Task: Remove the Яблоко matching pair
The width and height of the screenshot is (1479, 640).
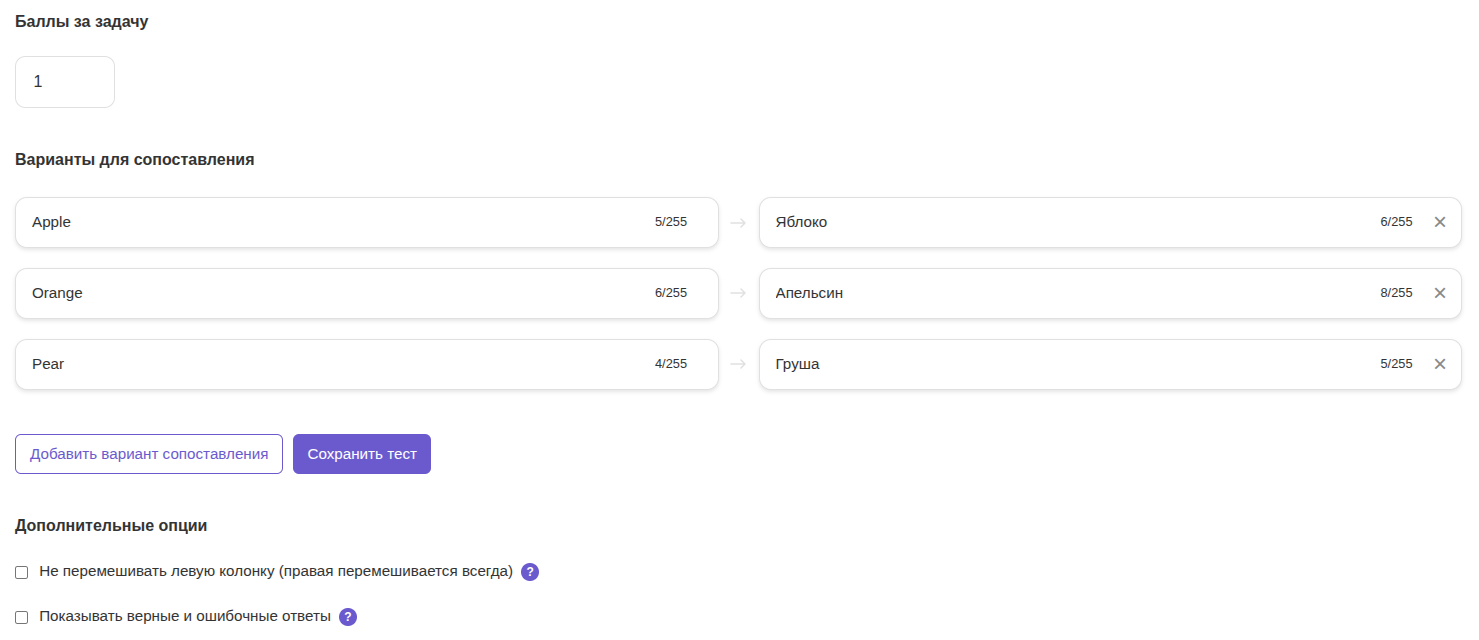Action: pyautogui.click(x=1439, y=222)
